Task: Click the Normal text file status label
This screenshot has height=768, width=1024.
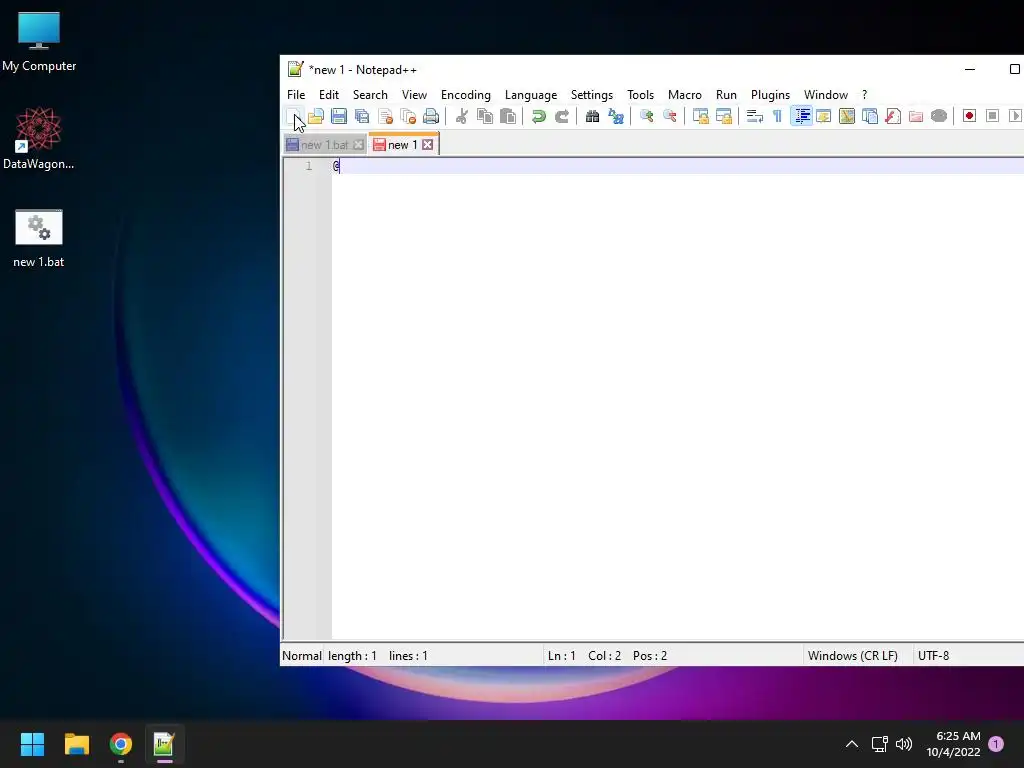Action: [x=302, y=656]
